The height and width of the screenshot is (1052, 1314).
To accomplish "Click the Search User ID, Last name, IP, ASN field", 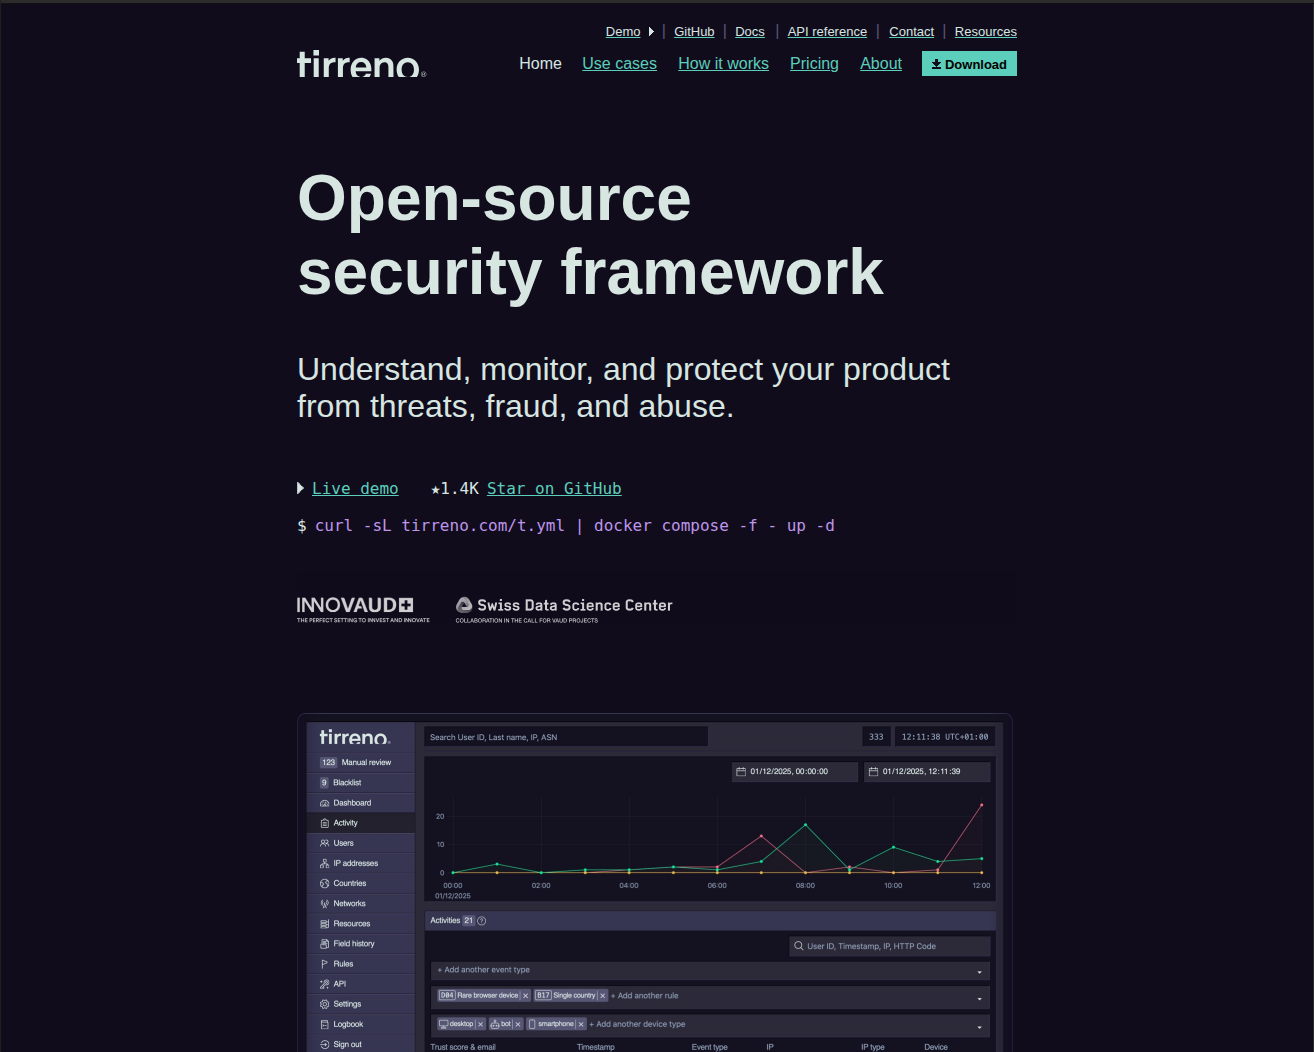I will click(566, 737).
